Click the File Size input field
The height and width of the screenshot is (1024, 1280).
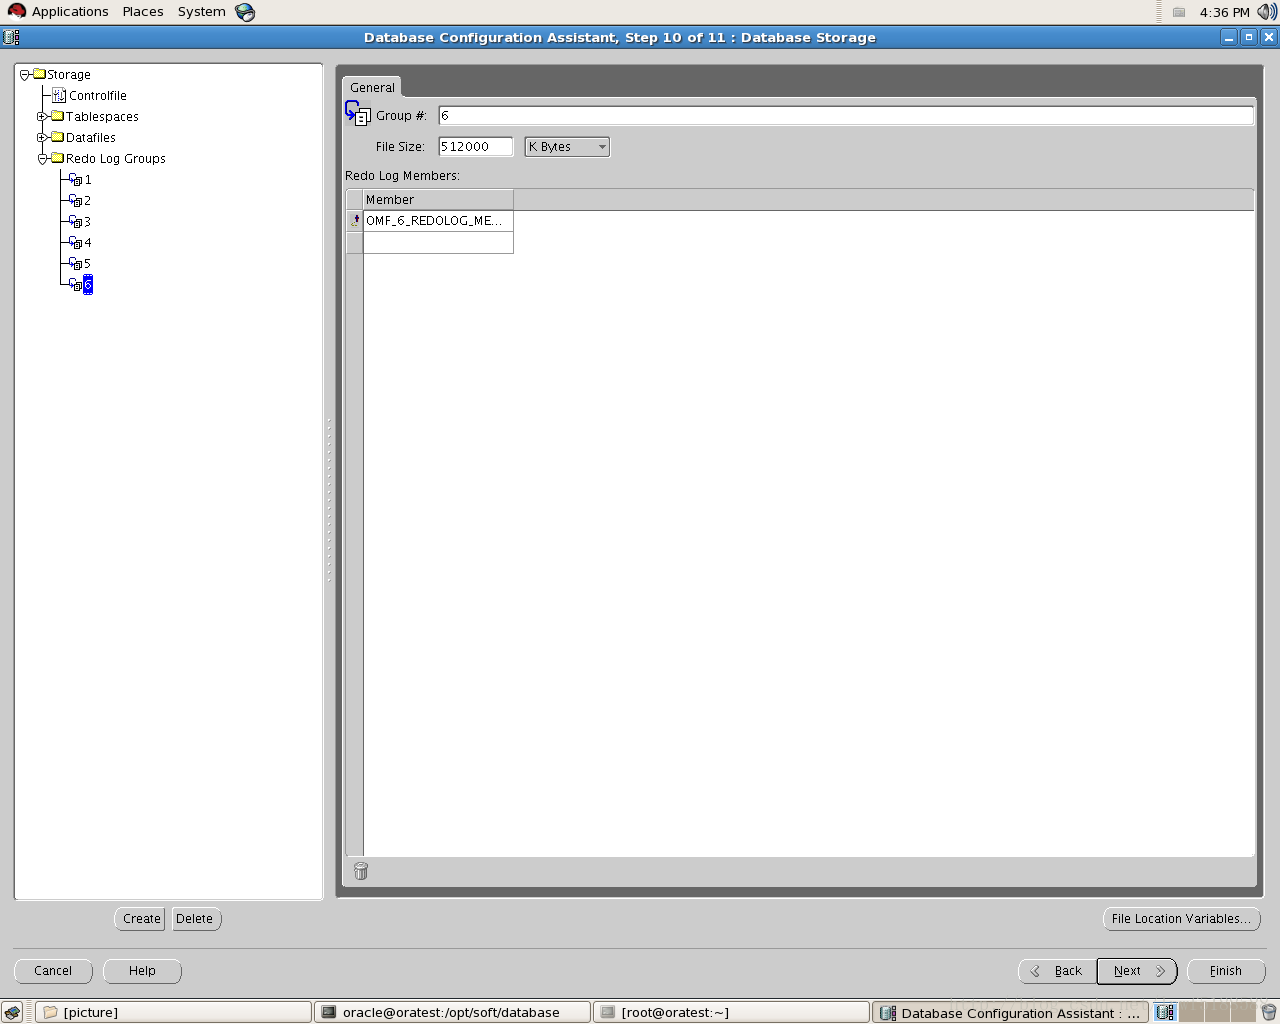pyautogui.click(x=476, y=147)
